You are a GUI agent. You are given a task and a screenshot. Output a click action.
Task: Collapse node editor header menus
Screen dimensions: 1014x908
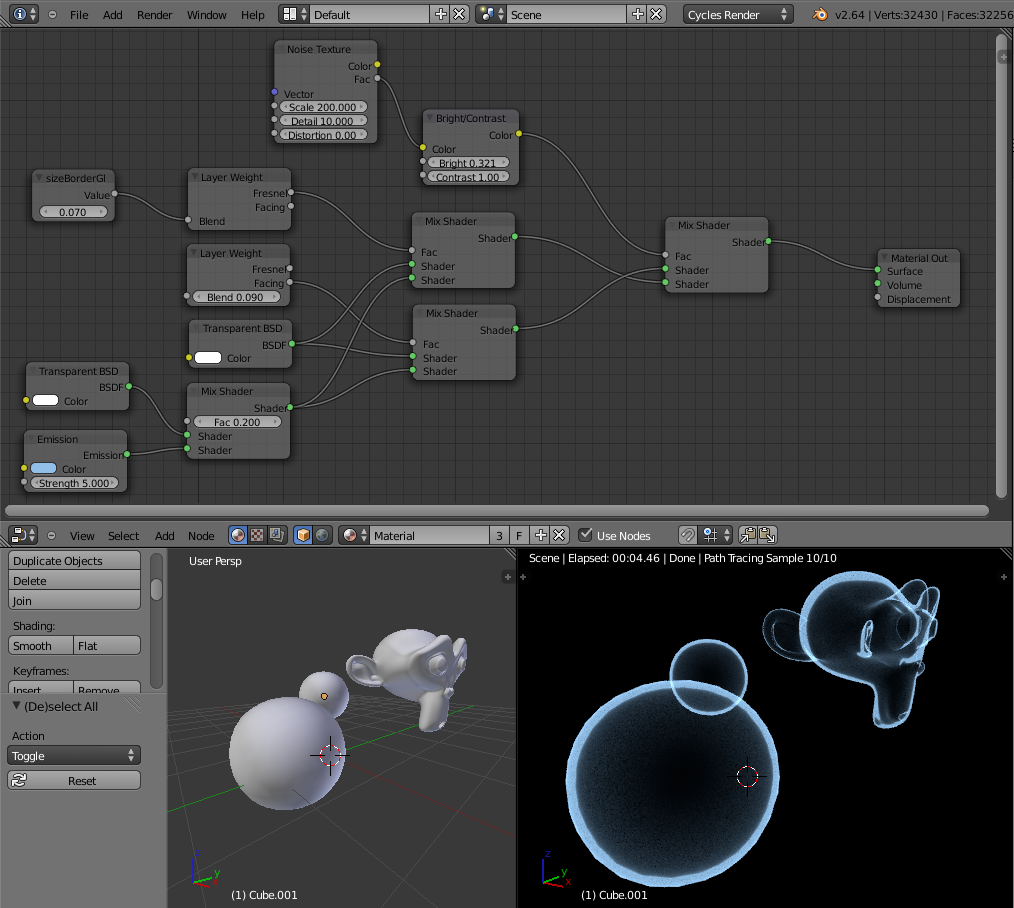(52, 535)
